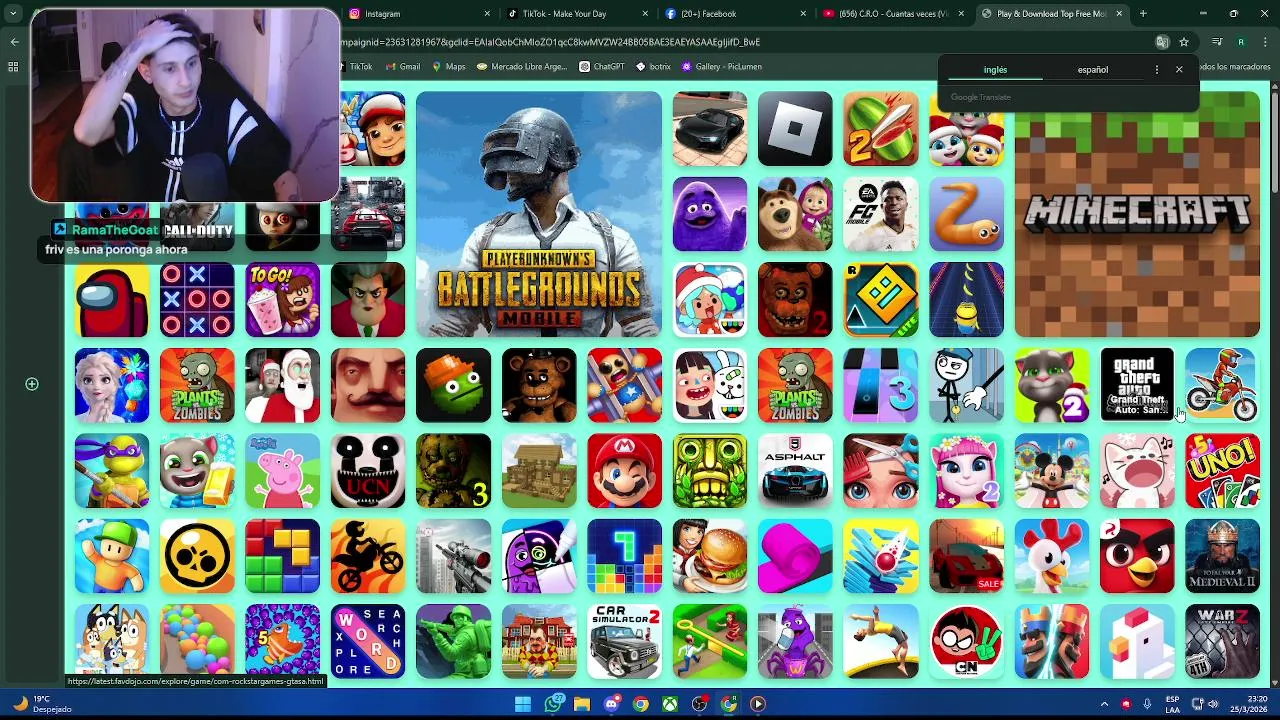Open the Mario game tile
Screen dimensions: 1280x720
point(624,471)
